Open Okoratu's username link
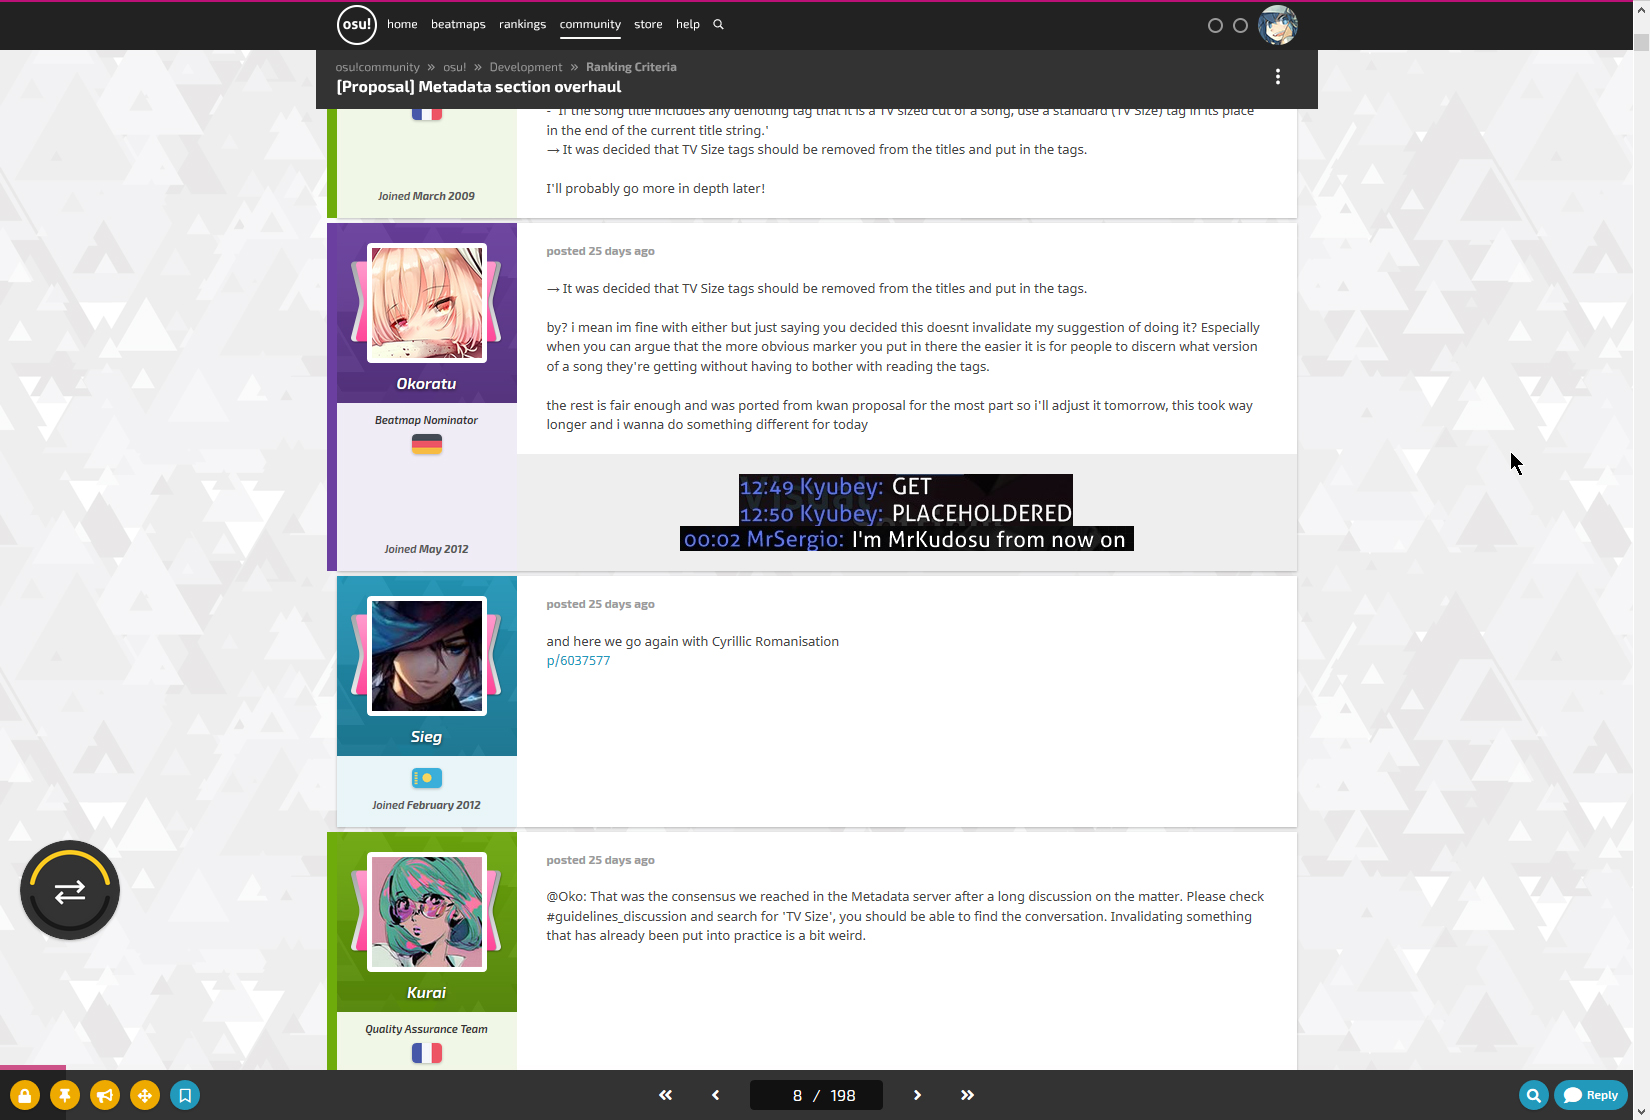The image size is (1650, 1120). 426,384
